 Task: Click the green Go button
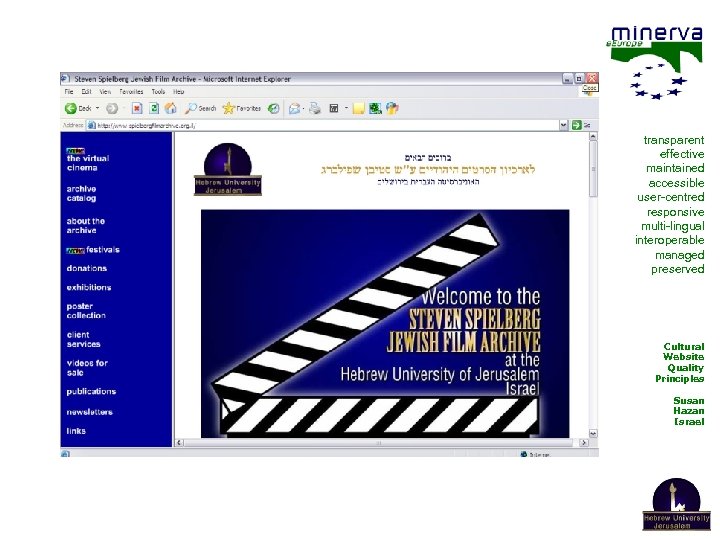[x=577, y=125]
